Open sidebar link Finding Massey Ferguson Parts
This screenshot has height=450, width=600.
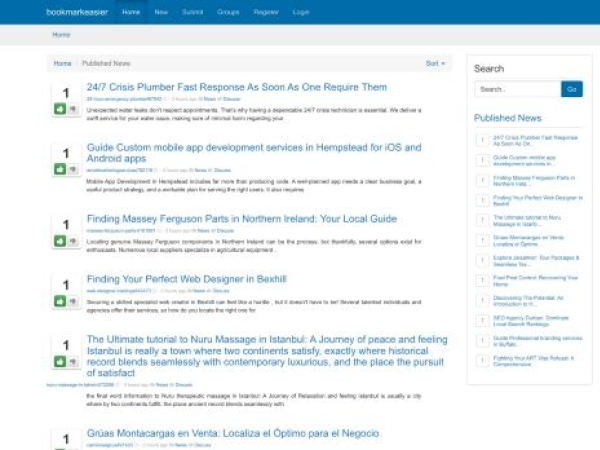click(x=534, y=181)
